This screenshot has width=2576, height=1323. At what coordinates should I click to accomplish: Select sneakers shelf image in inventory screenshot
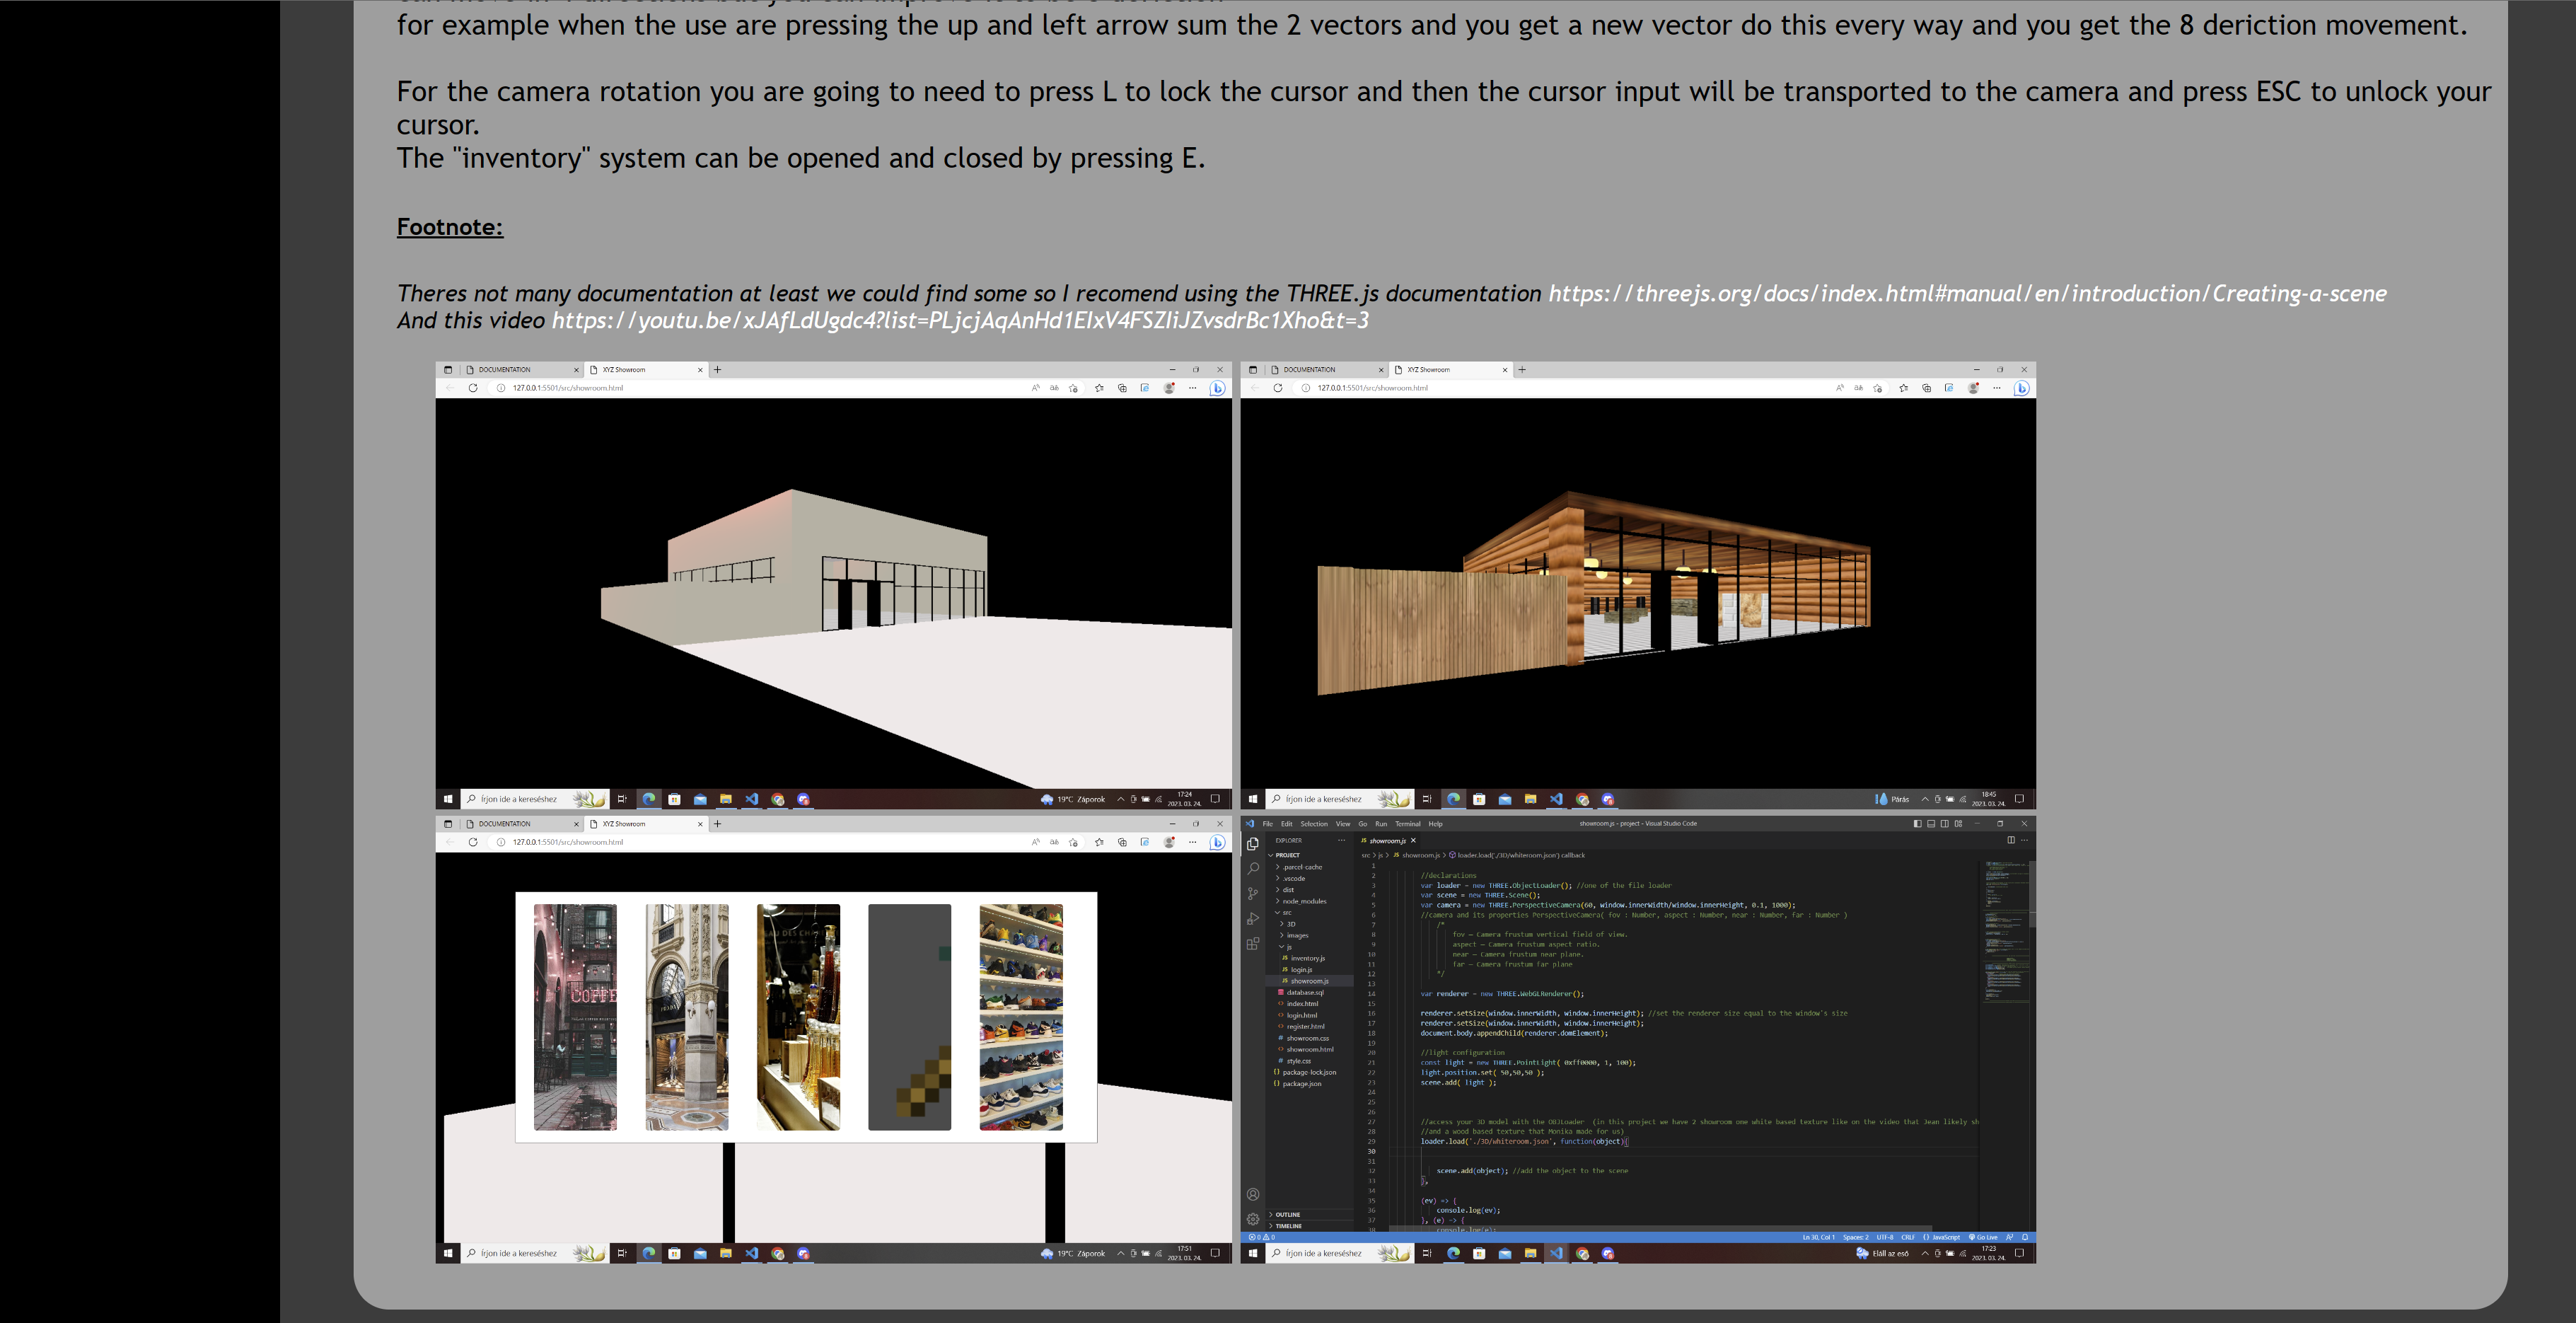(x=1021, y=1017)
